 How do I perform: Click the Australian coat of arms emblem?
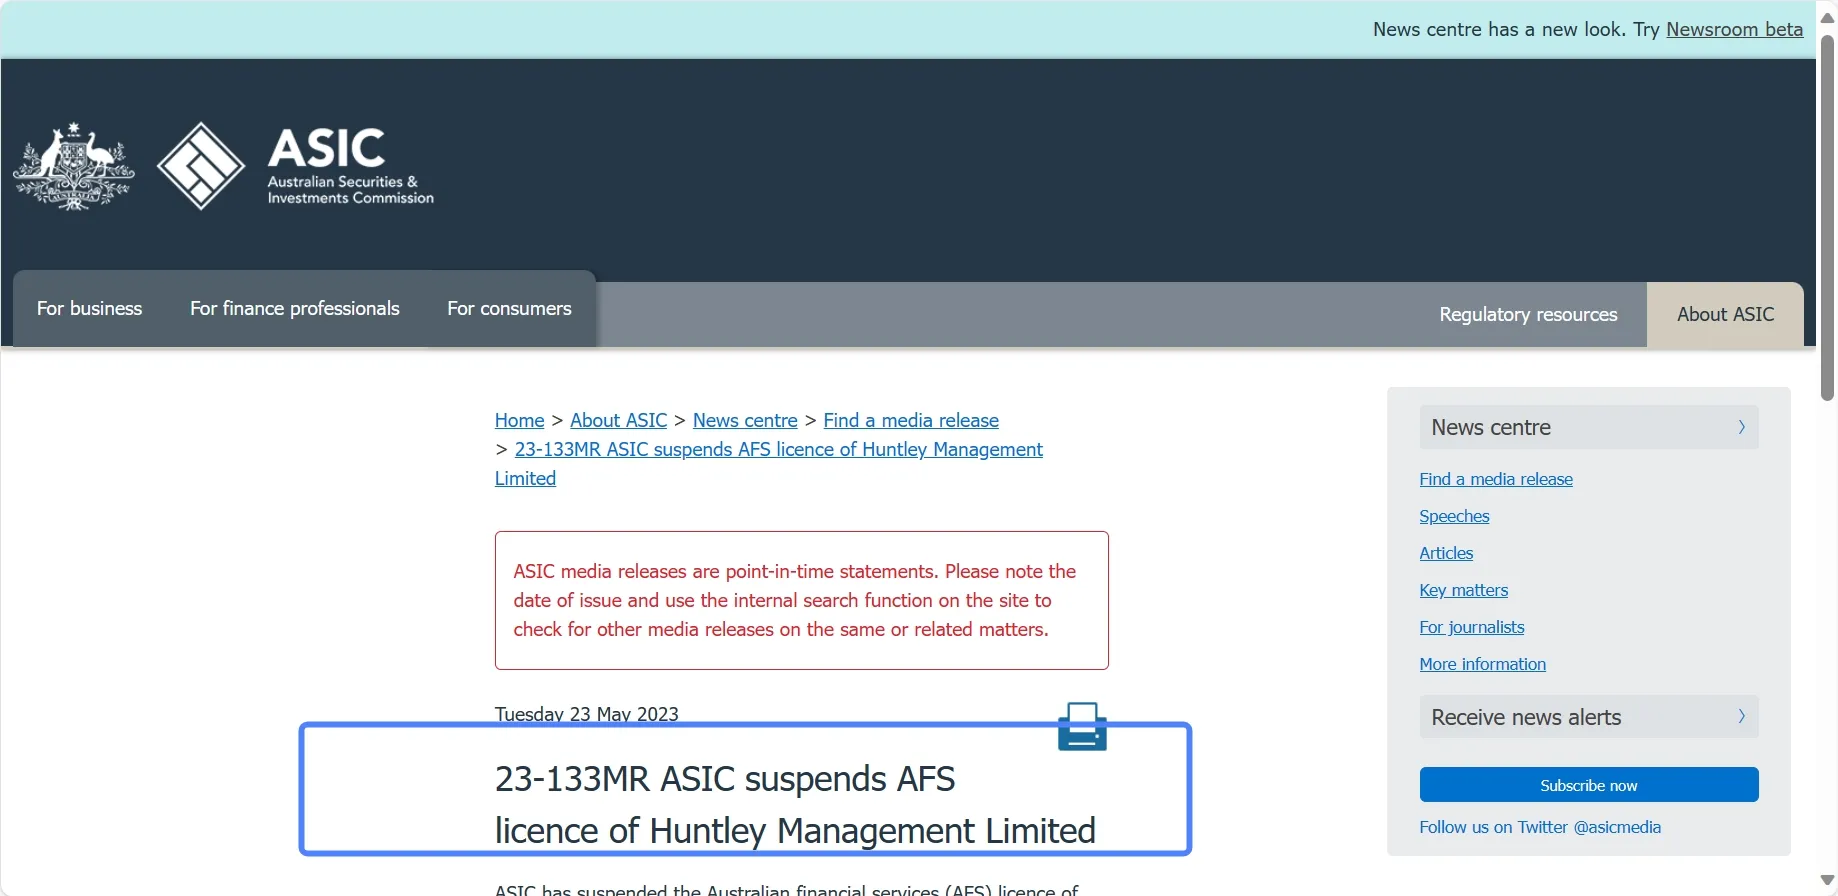coord(74,166)
